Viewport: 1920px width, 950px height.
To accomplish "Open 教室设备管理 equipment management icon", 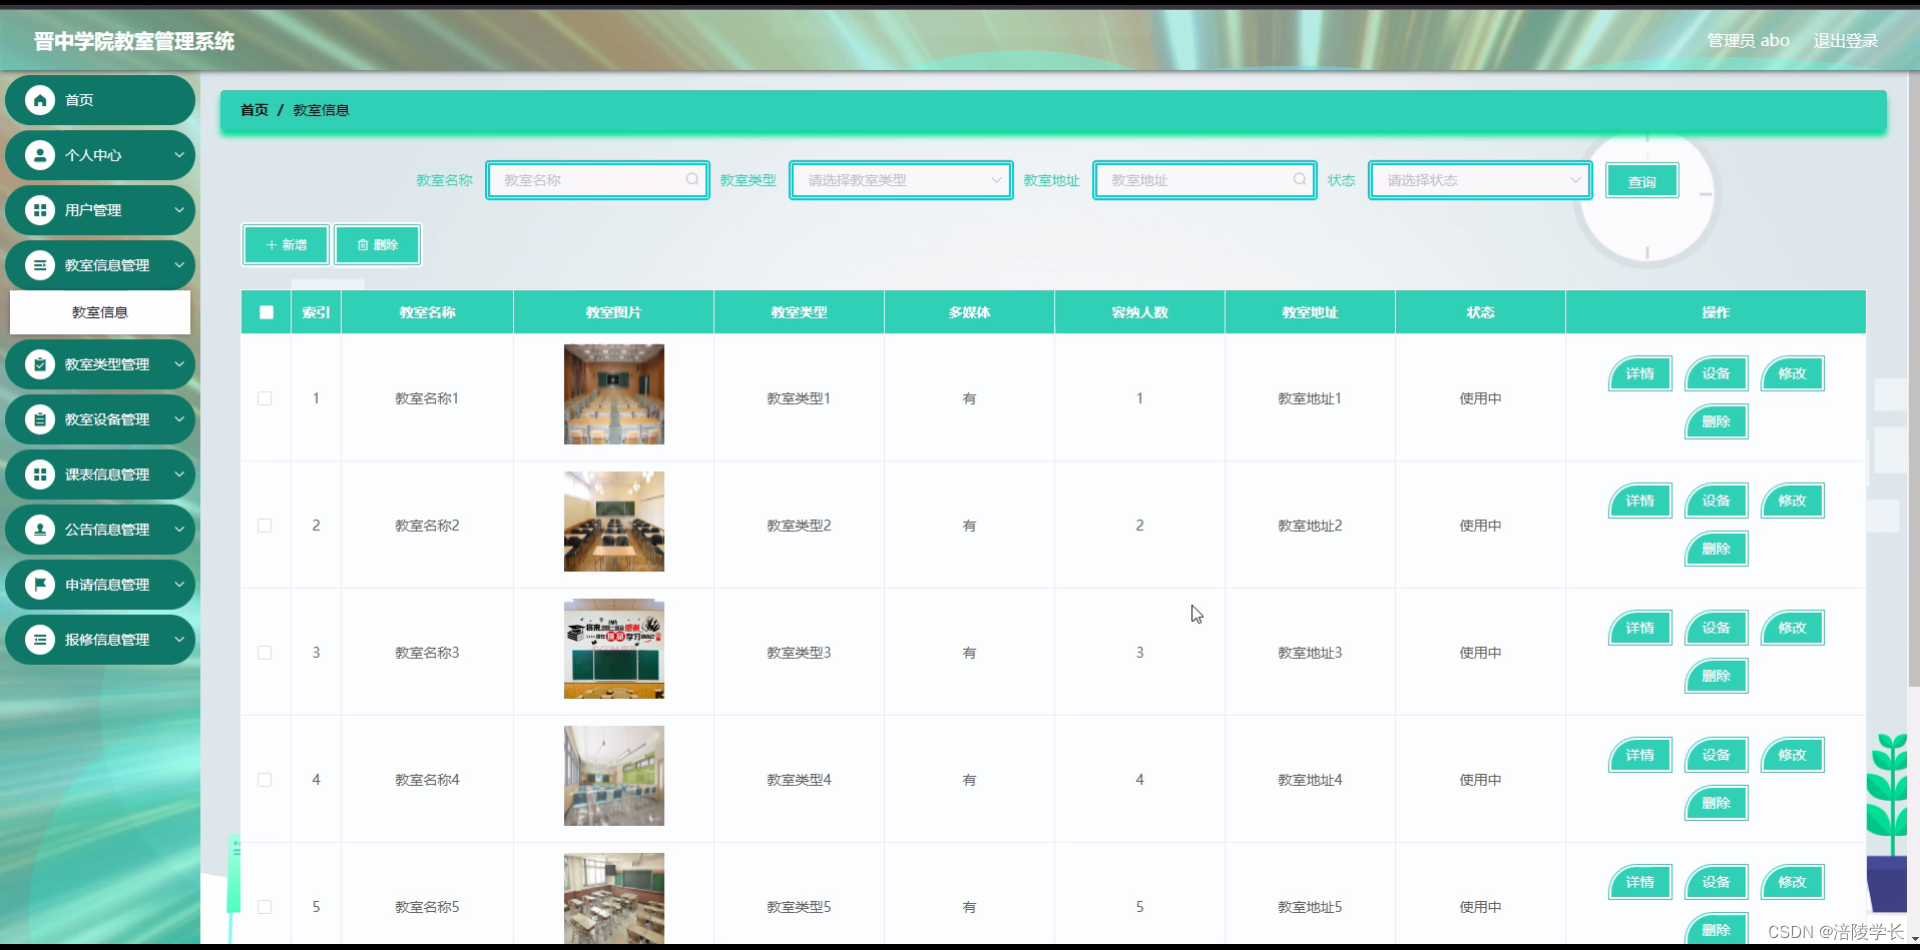I will click(39, 419).
